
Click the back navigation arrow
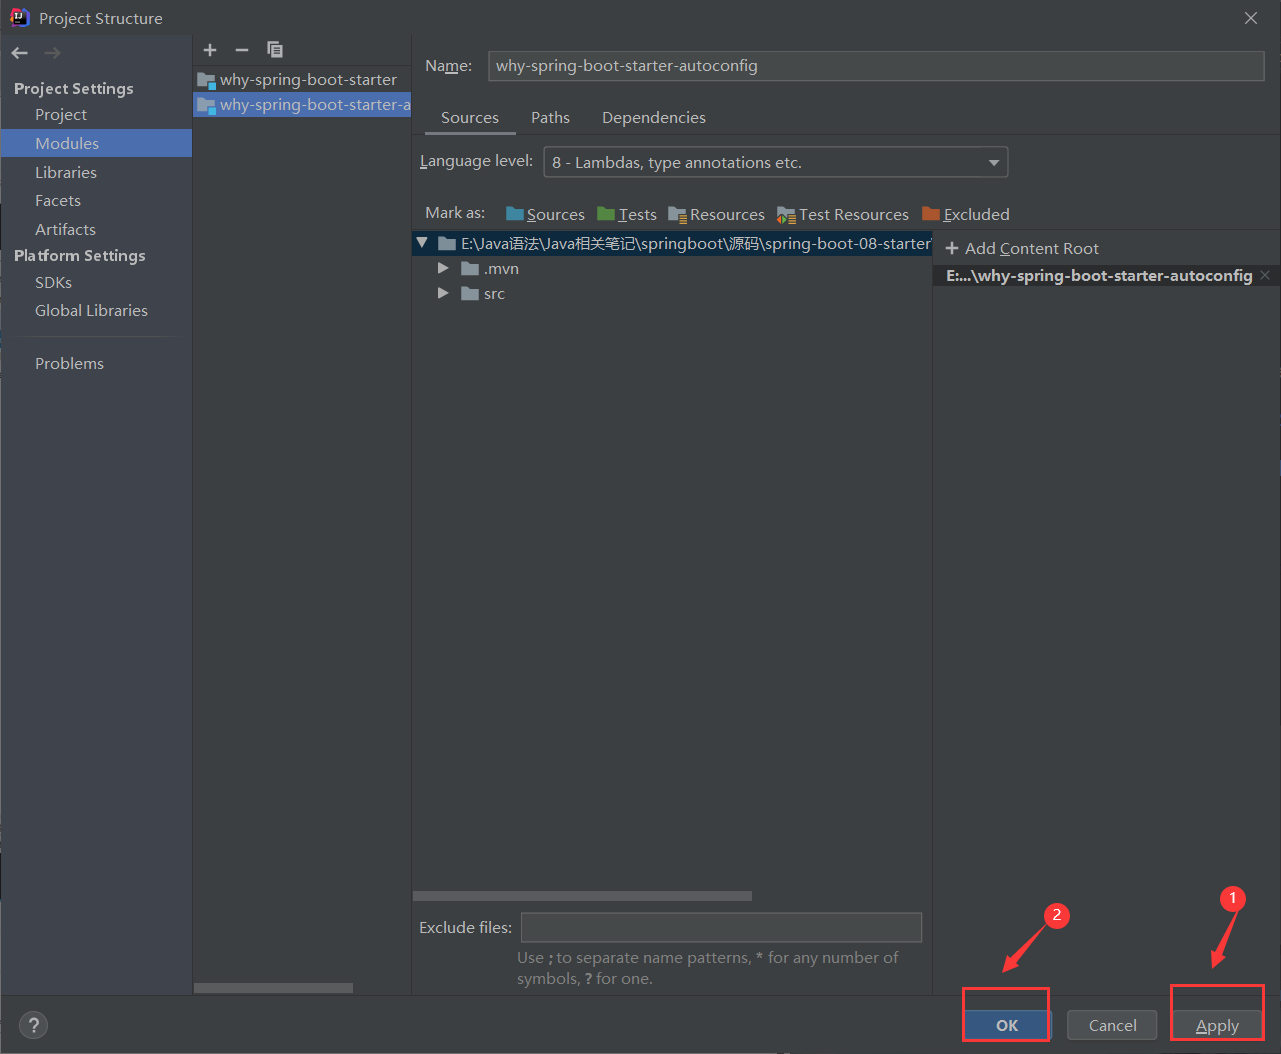pyautogui.click(x=20, y=53)
